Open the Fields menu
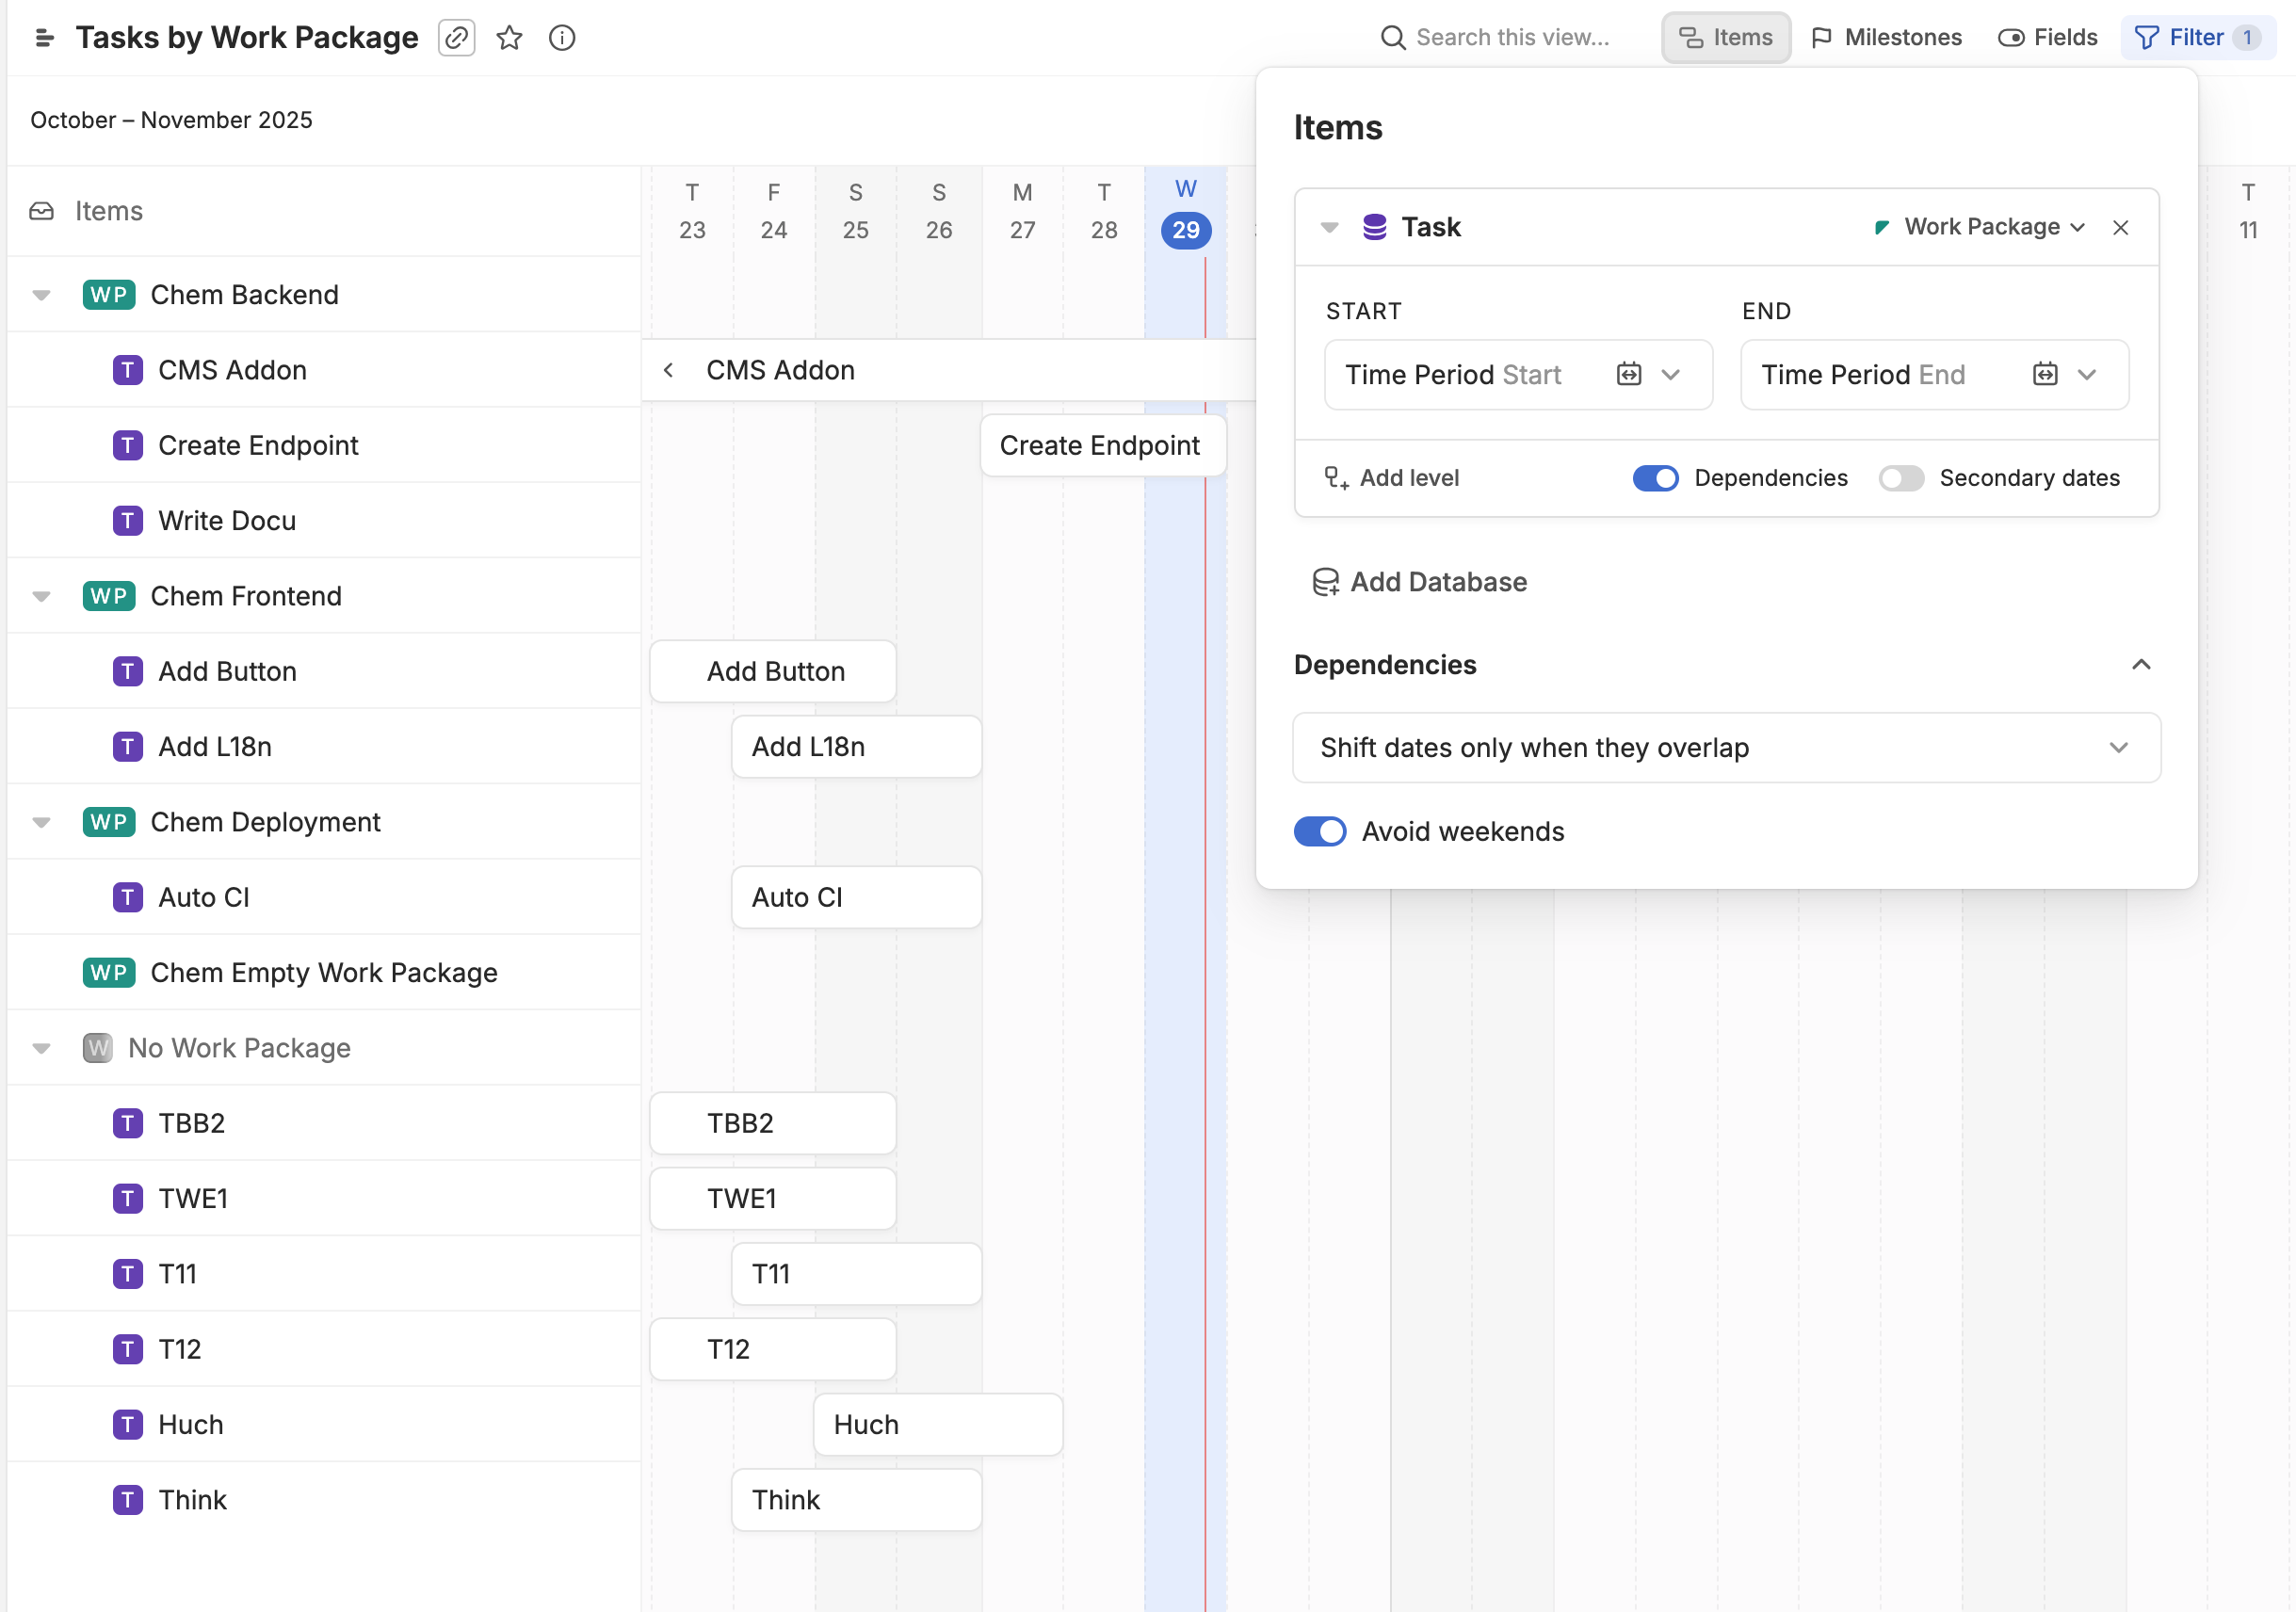The width and height of the screenshot is (2296, 1612). [2047, 38]
